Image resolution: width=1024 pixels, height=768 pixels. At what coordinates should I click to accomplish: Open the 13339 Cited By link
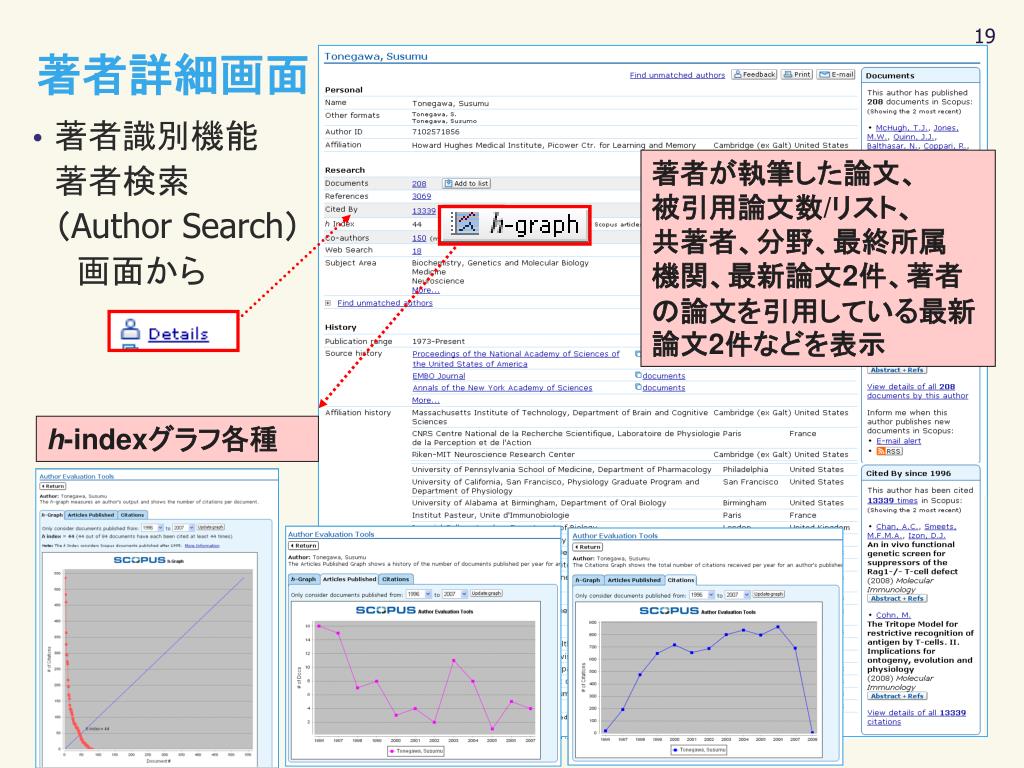coord(424,211)
